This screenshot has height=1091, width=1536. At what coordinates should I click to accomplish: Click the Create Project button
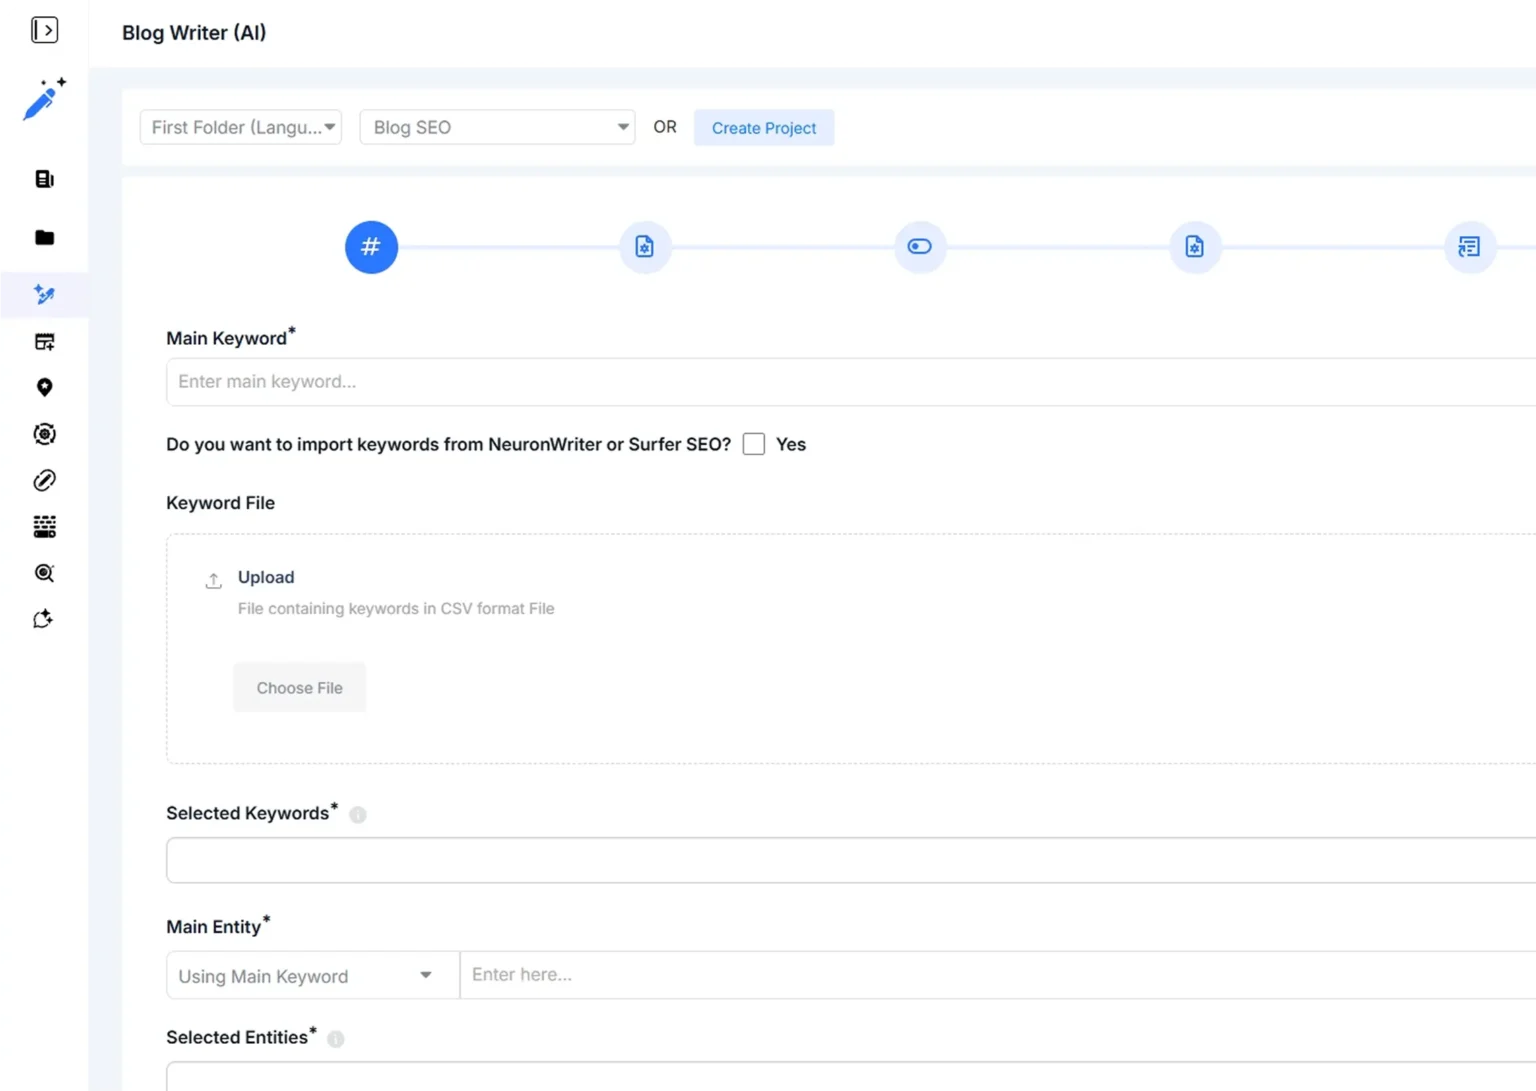click(764, 128)
